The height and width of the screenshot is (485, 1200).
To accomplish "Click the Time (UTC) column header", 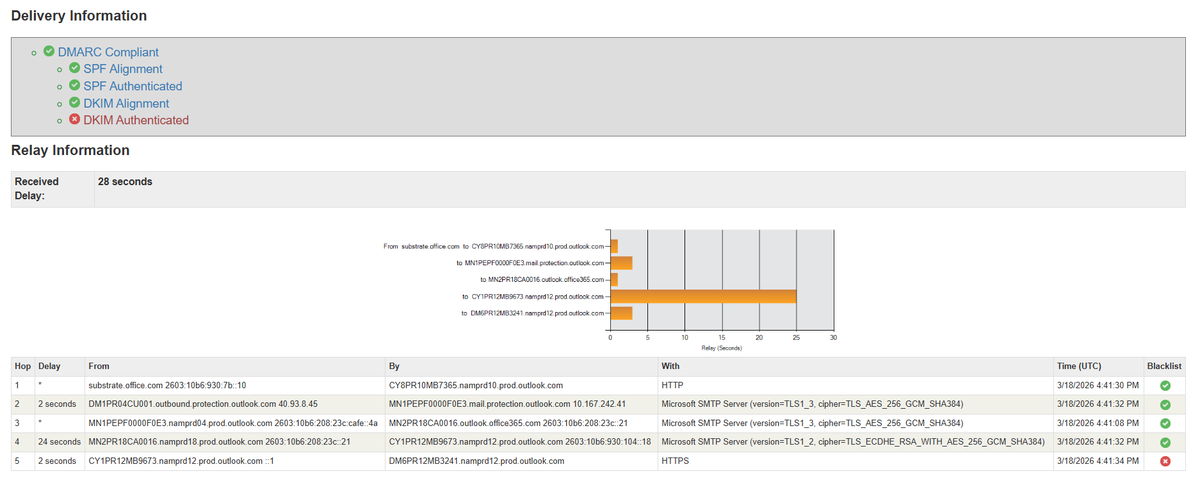I will (1097, 366).
